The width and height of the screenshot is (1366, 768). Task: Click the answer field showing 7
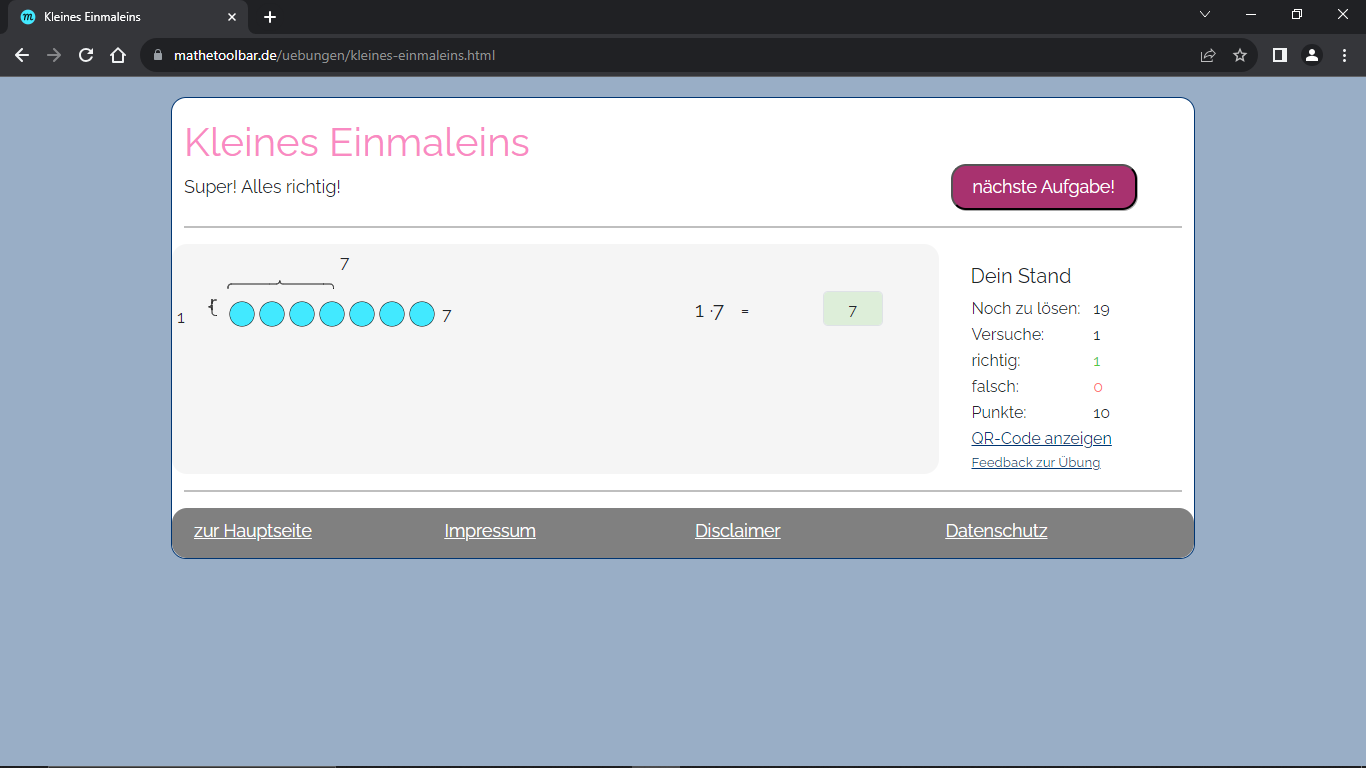(852, 309)
